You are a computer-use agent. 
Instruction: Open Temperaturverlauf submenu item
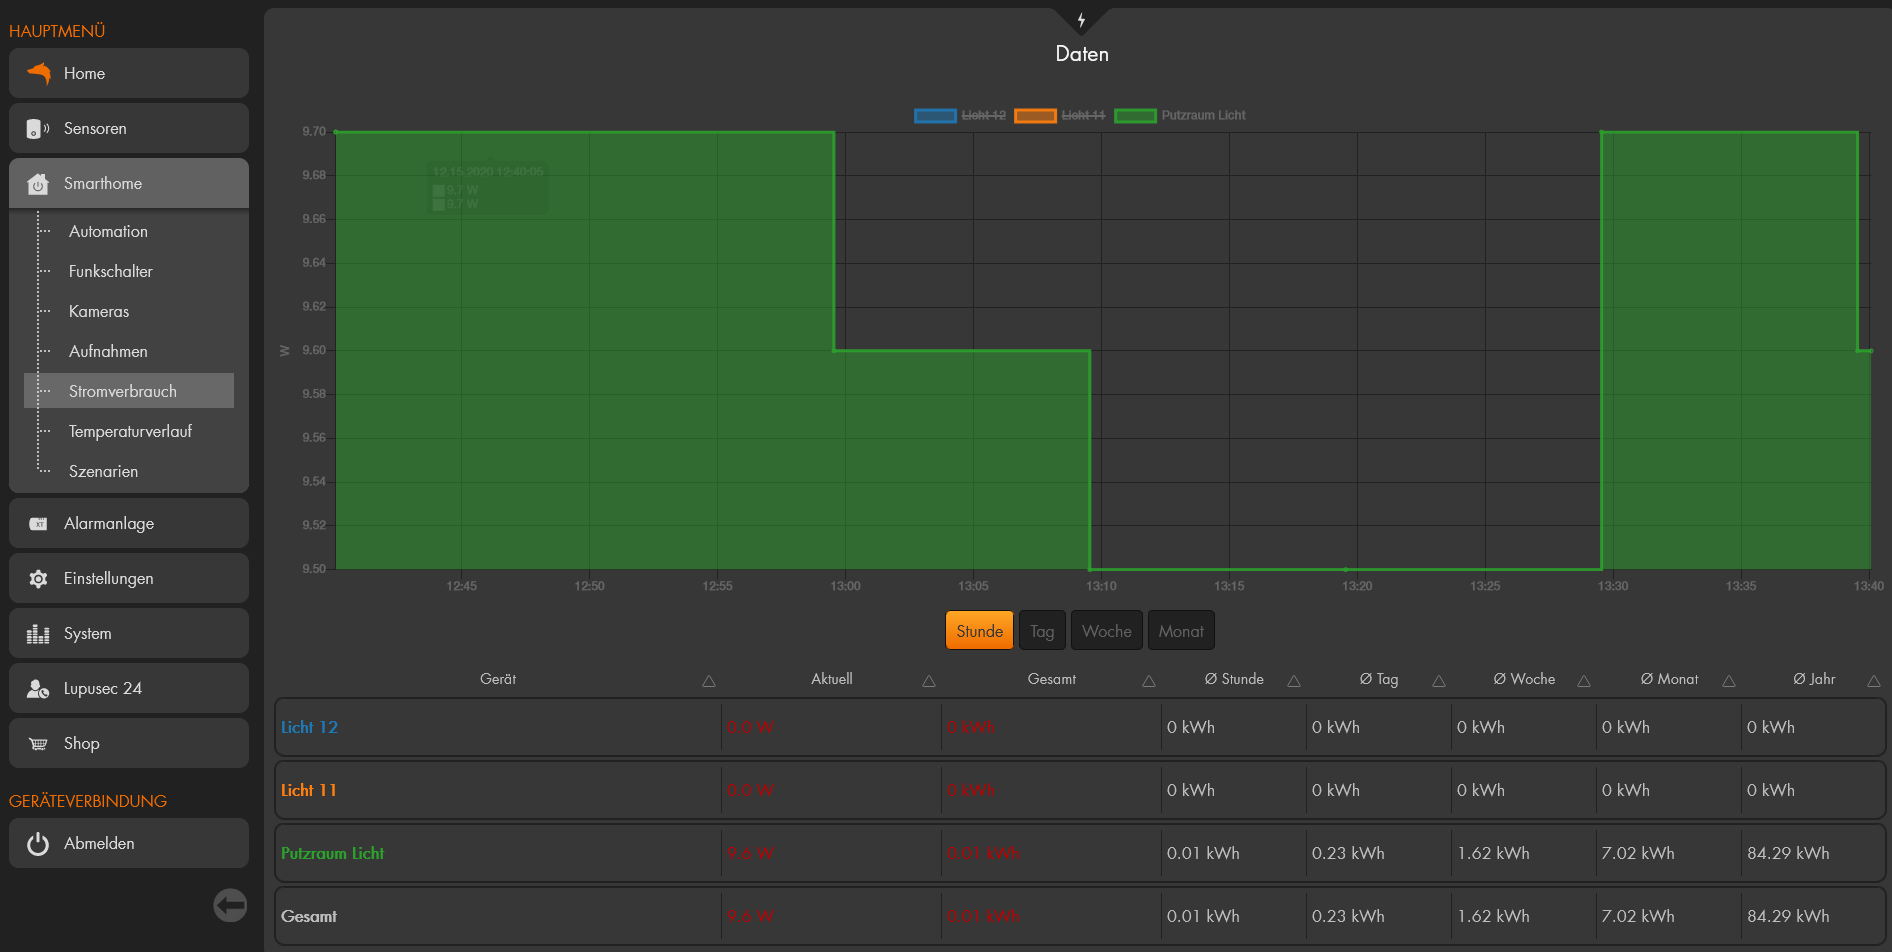click(129, 431)
